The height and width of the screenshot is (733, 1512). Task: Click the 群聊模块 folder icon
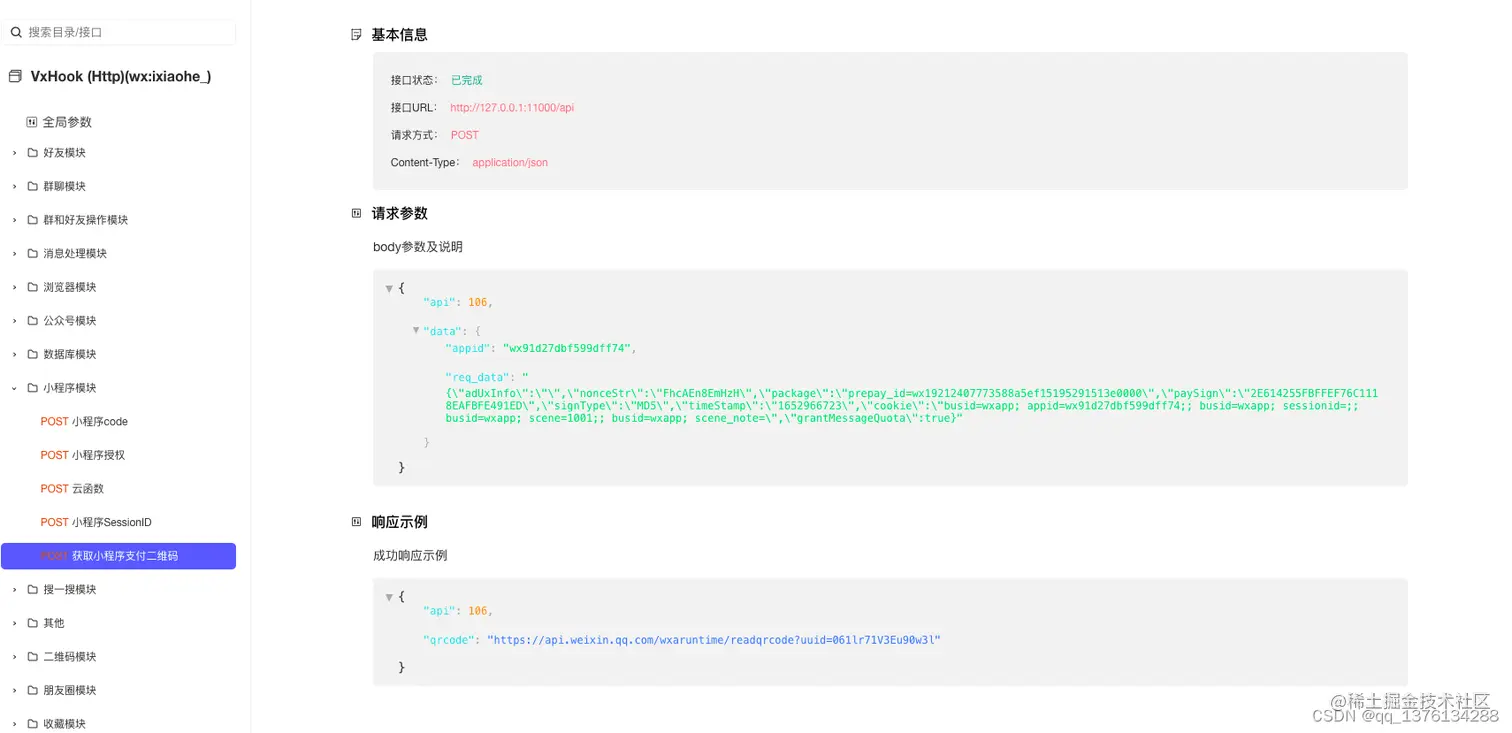33,186
